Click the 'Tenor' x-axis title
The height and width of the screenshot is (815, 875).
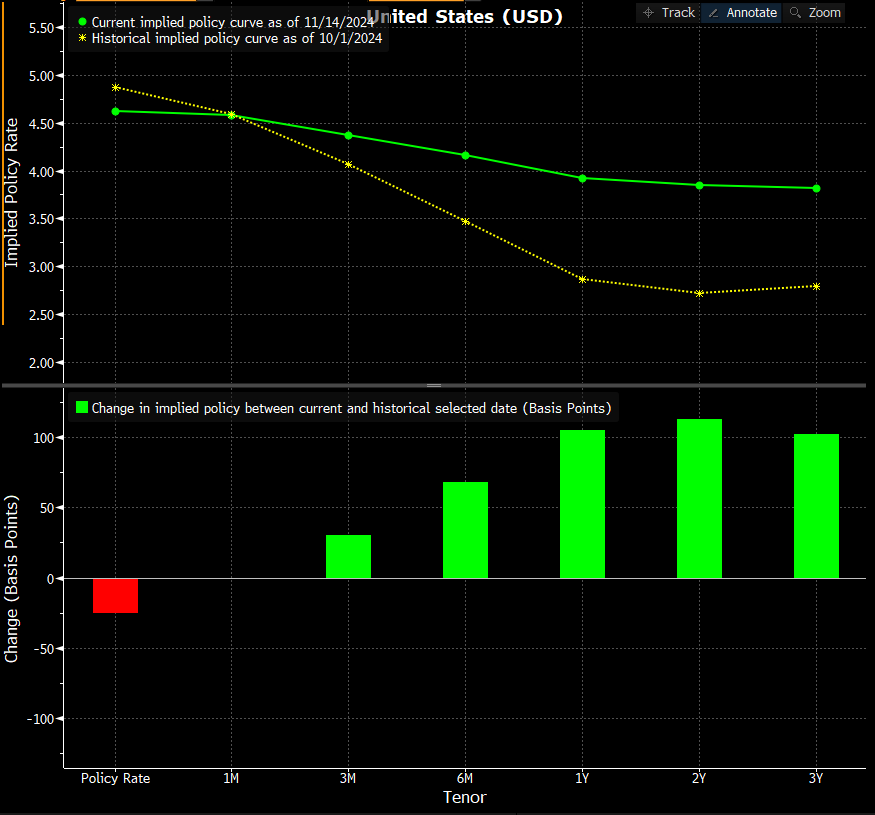465,797
